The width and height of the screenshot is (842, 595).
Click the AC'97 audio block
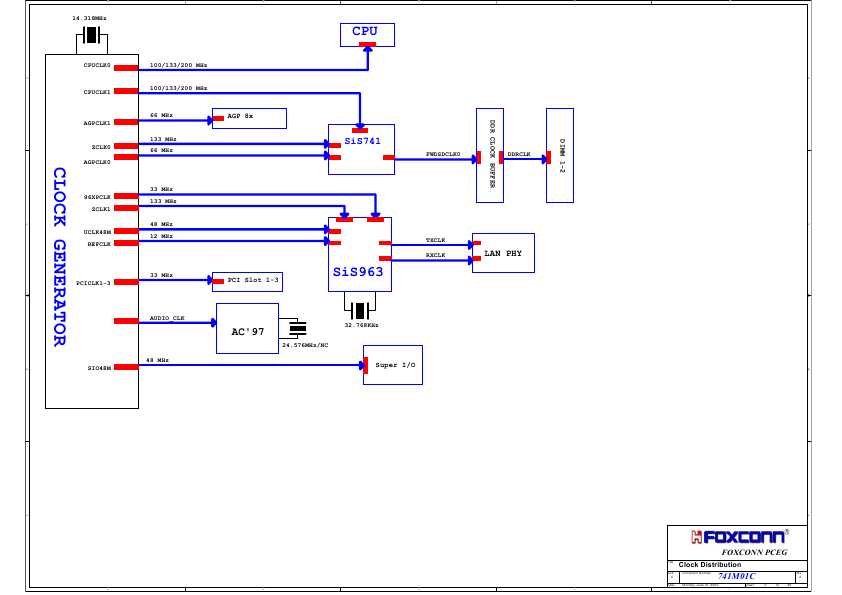(248, 329)
